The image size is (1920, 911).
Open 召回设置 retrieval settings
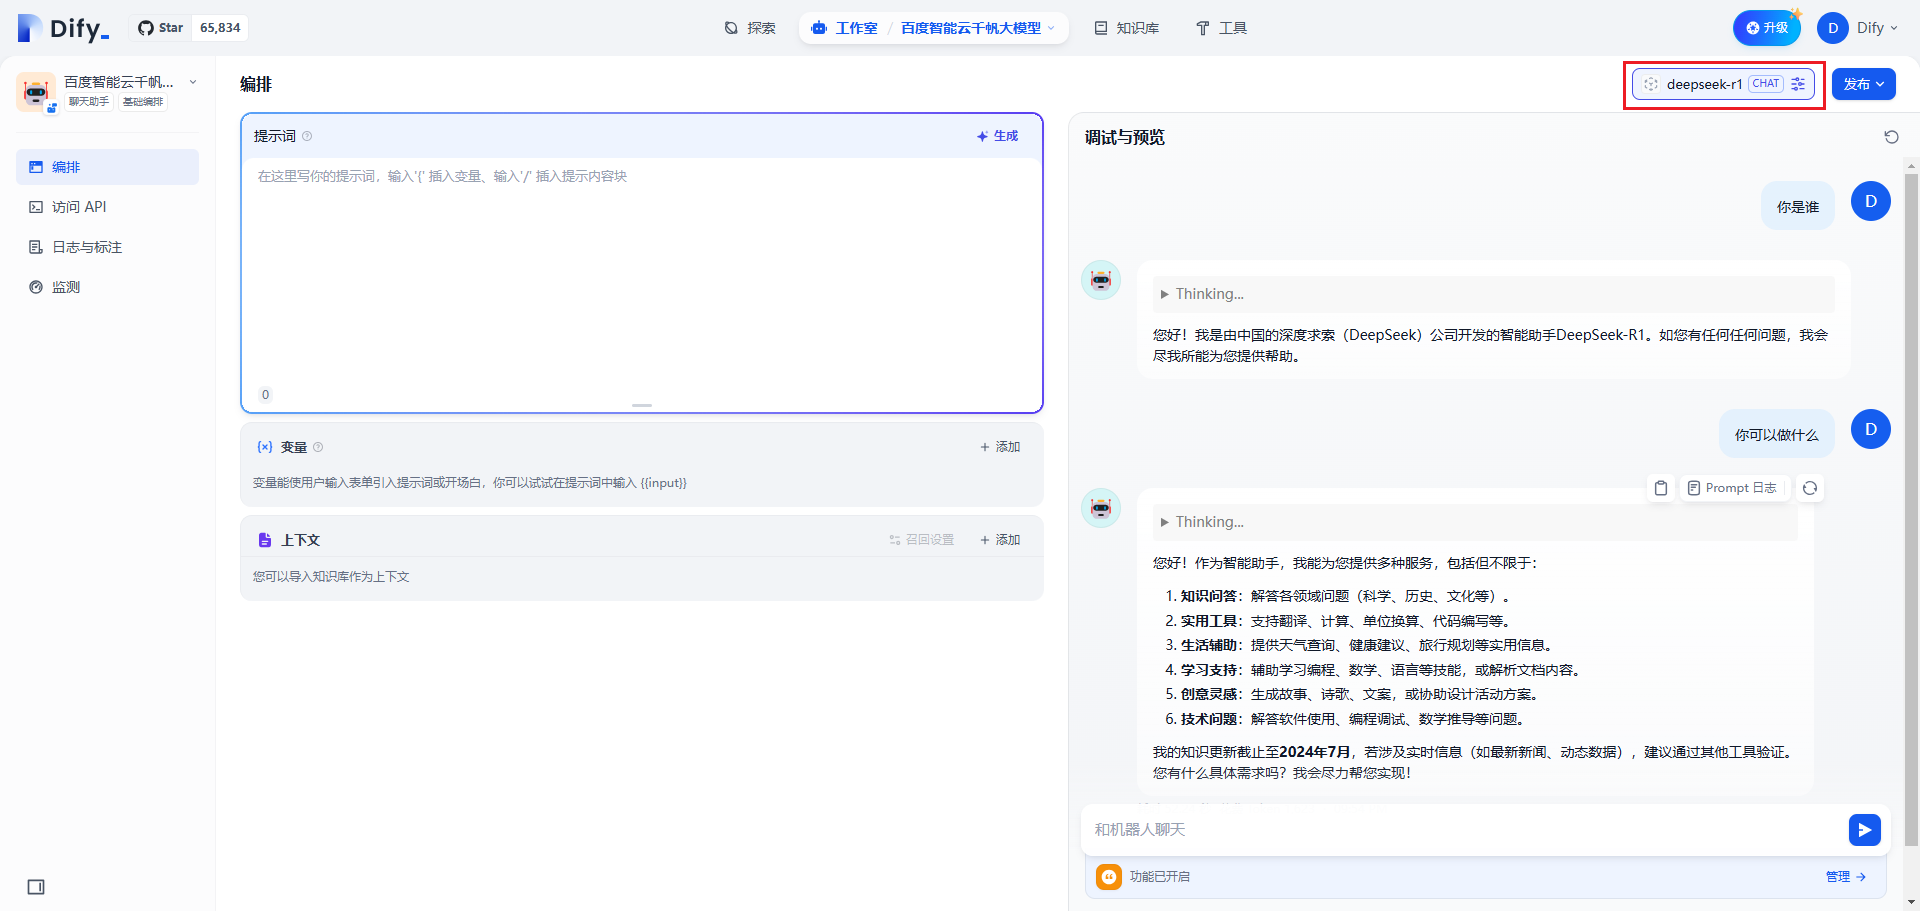921,540
